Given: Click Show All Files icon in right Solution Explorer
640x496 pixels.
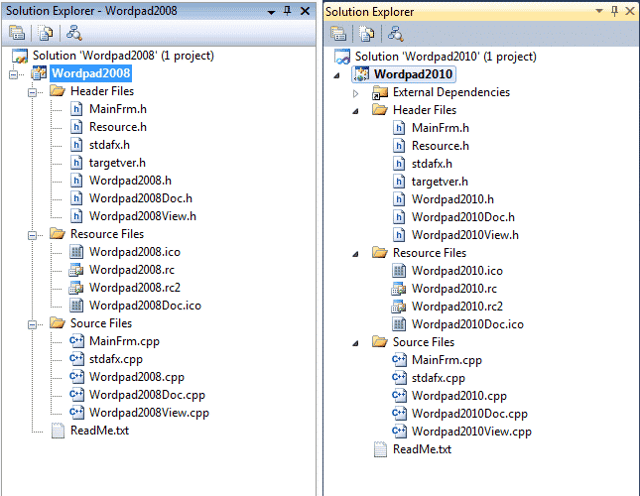Looking at the screenshot, I should click(367, 34).
